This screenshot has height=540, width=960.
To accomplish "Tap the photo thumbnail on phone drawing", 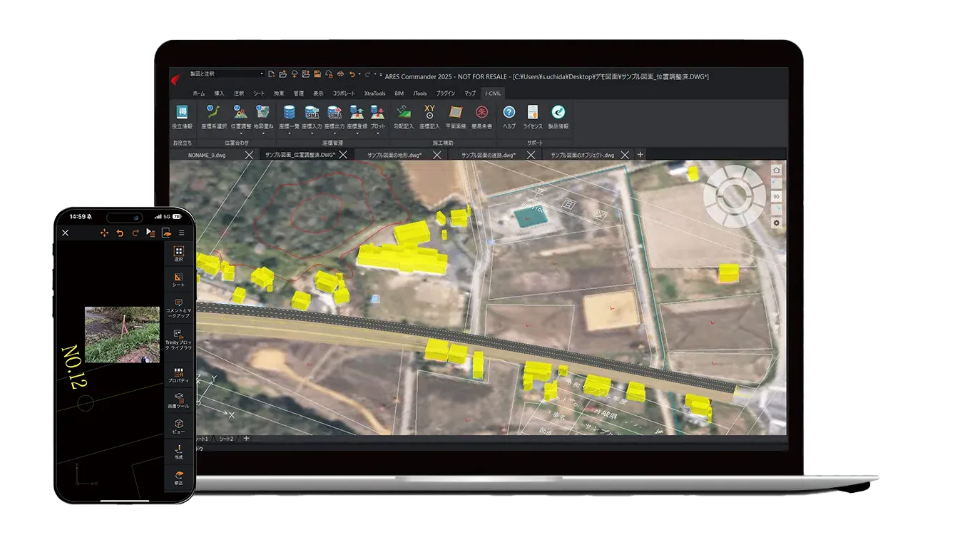I will coord(121,334).
